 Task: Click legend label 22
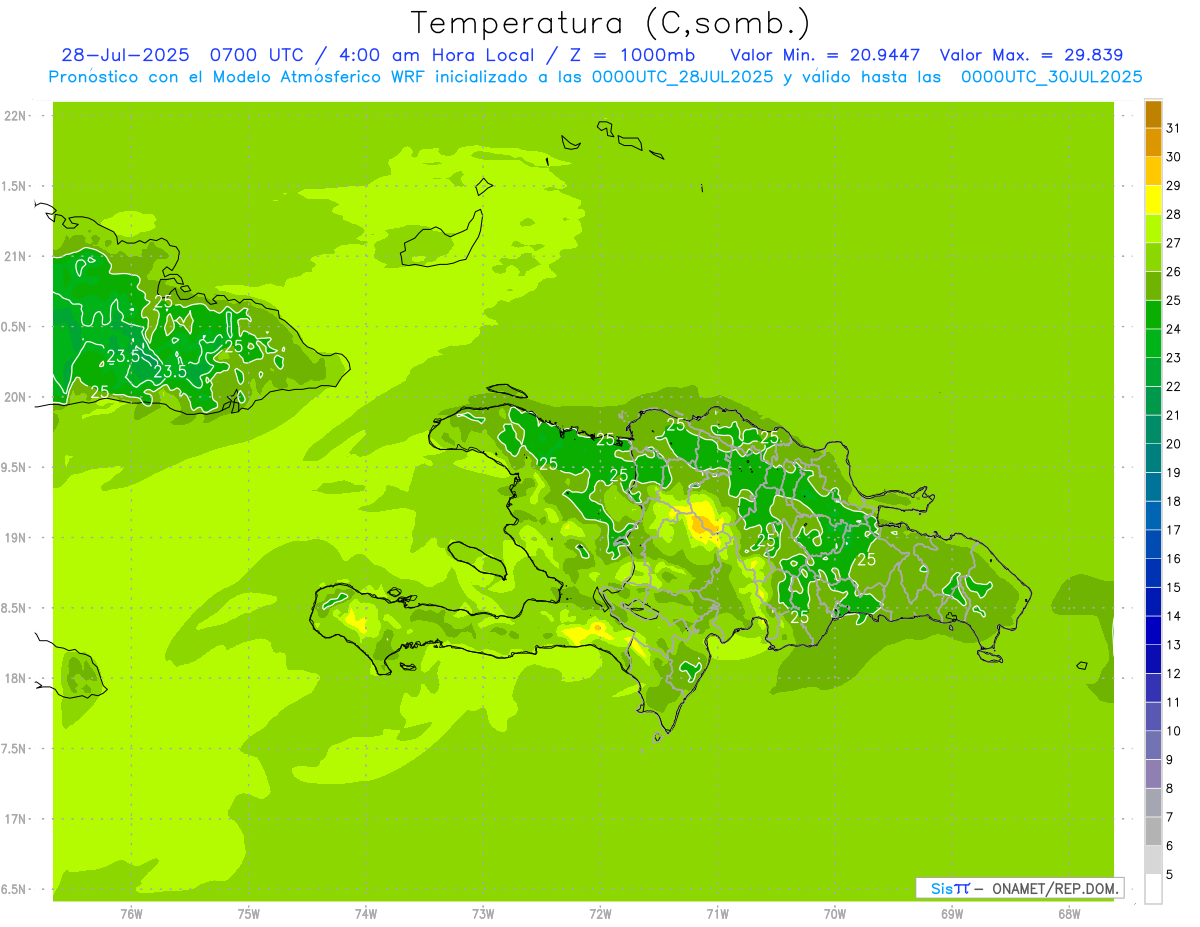point(1173,386)
